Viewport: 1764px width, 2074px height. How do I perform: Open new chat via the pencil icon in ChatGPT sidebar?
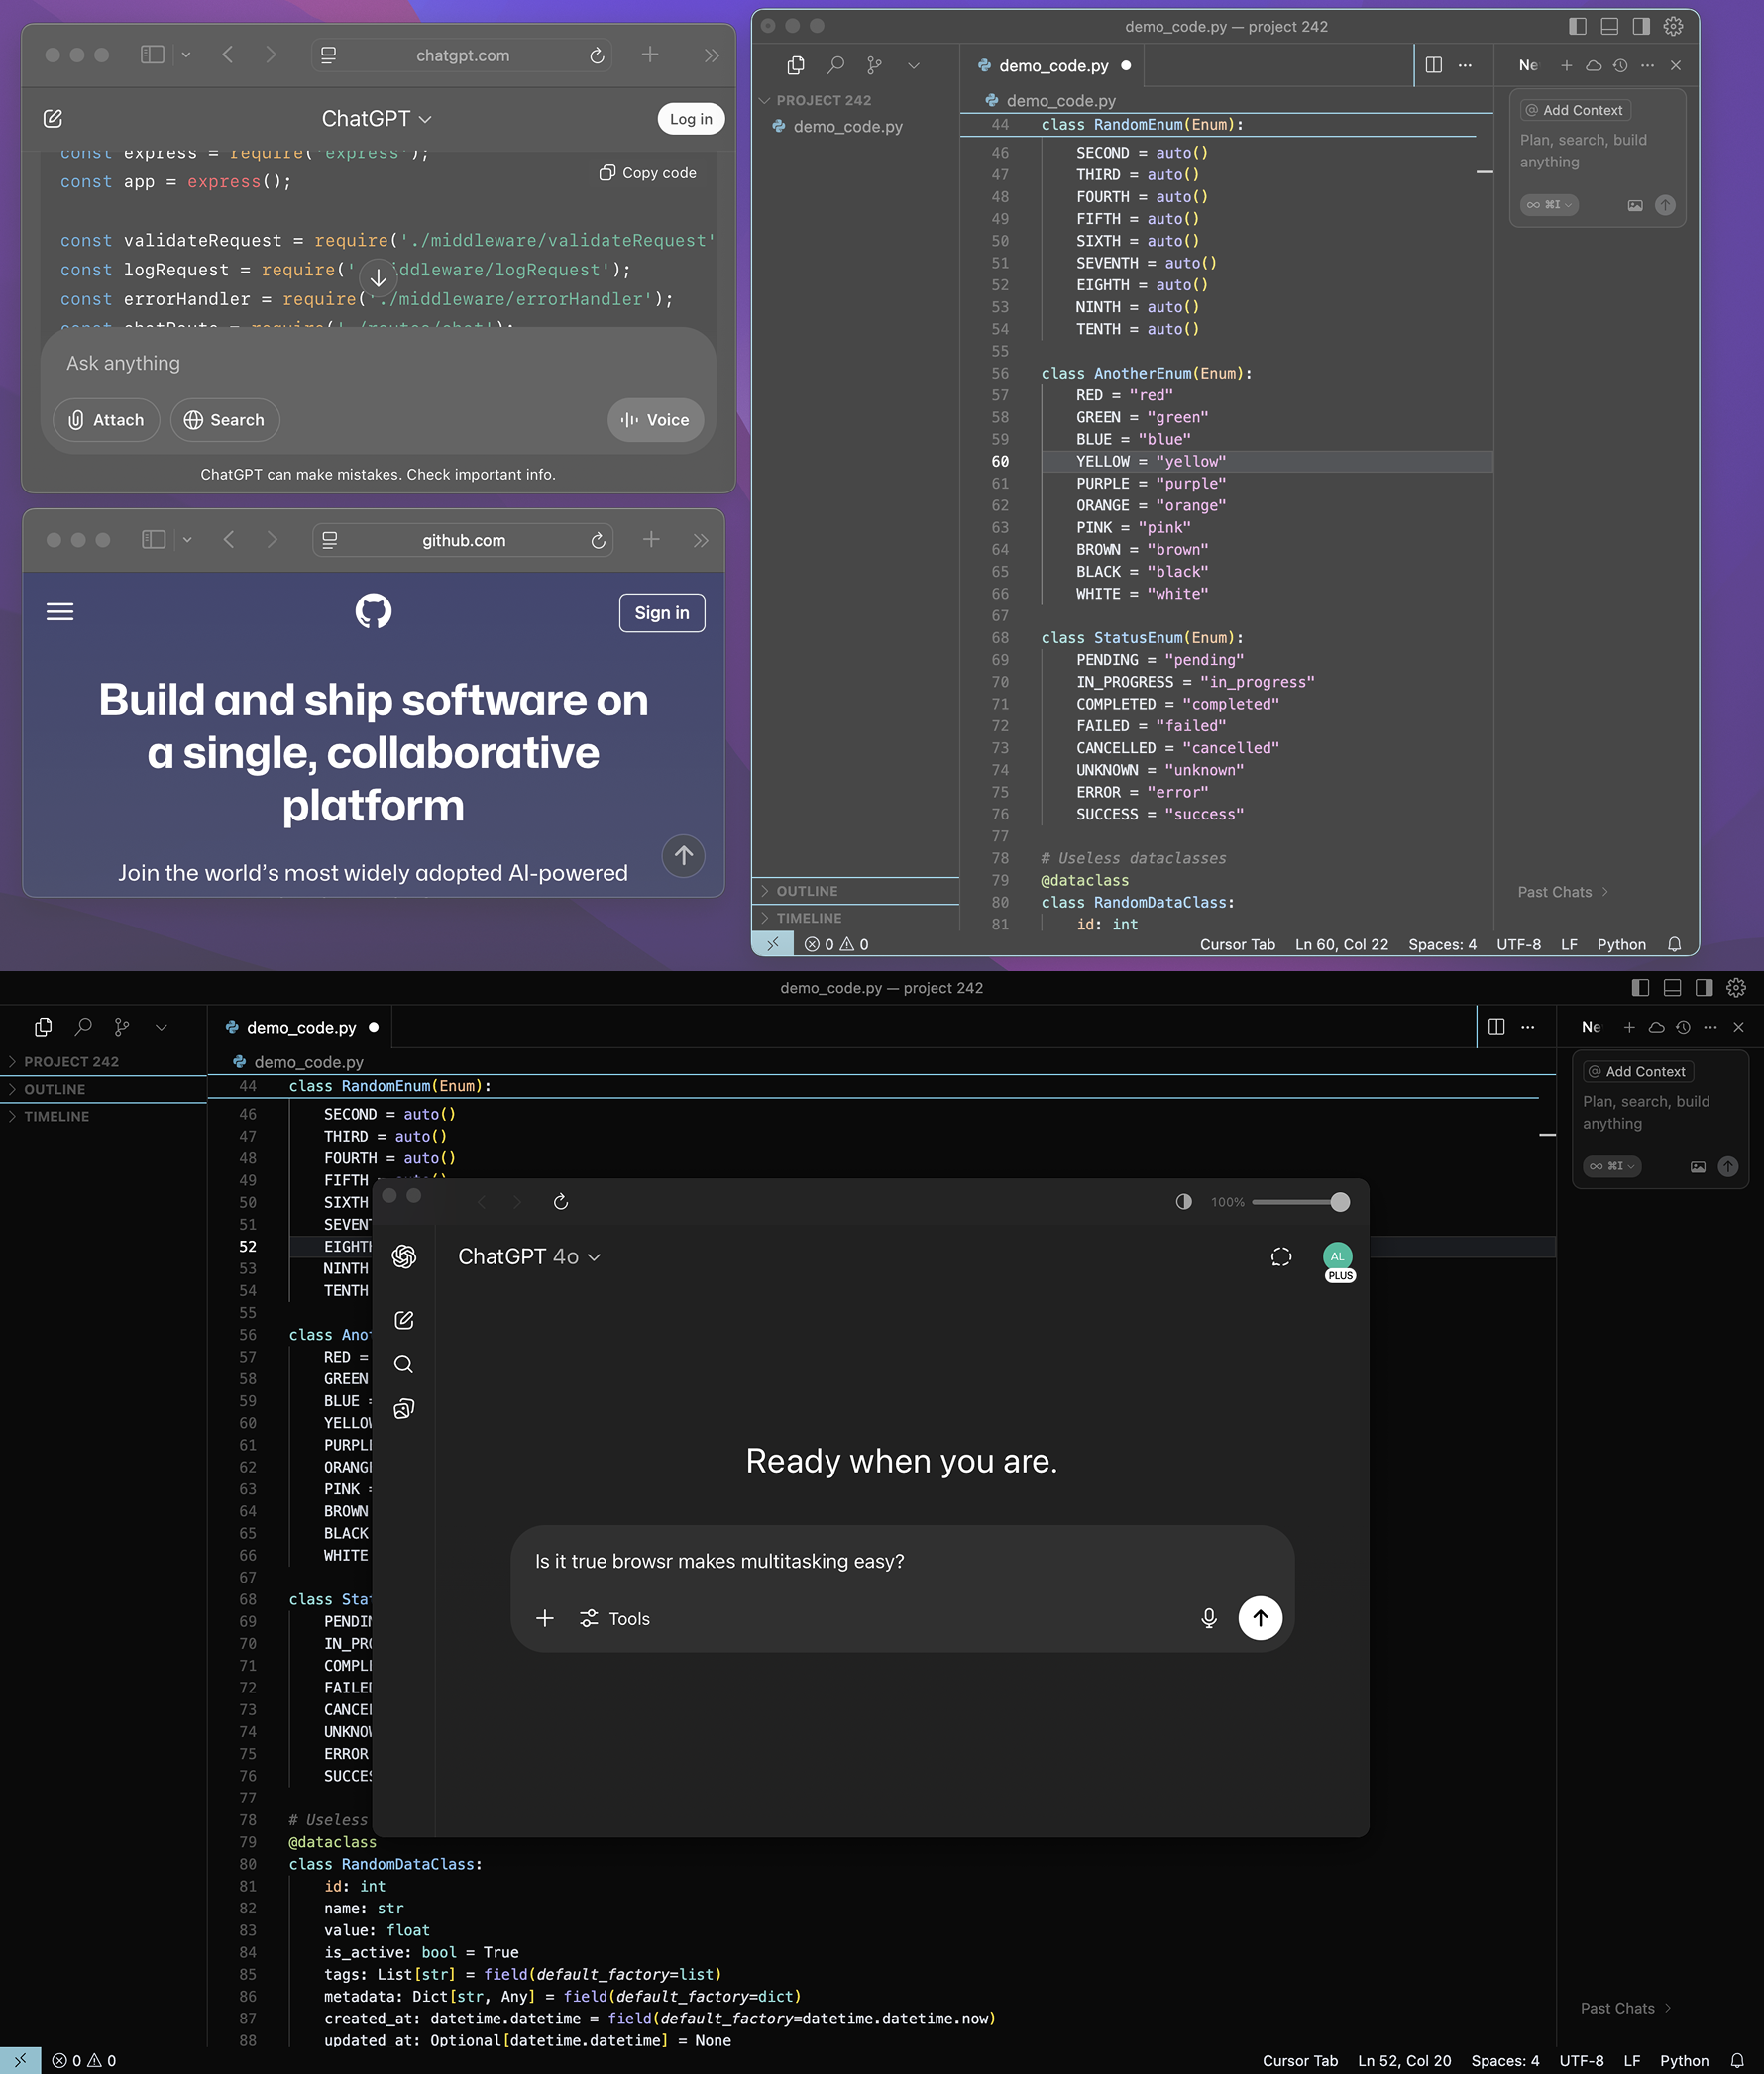(404, 1320)
